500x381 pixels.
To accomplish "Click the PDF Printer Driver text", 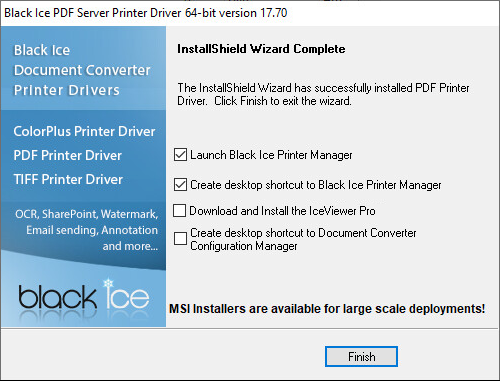I will pyautogui.click(x=68, y=155).
